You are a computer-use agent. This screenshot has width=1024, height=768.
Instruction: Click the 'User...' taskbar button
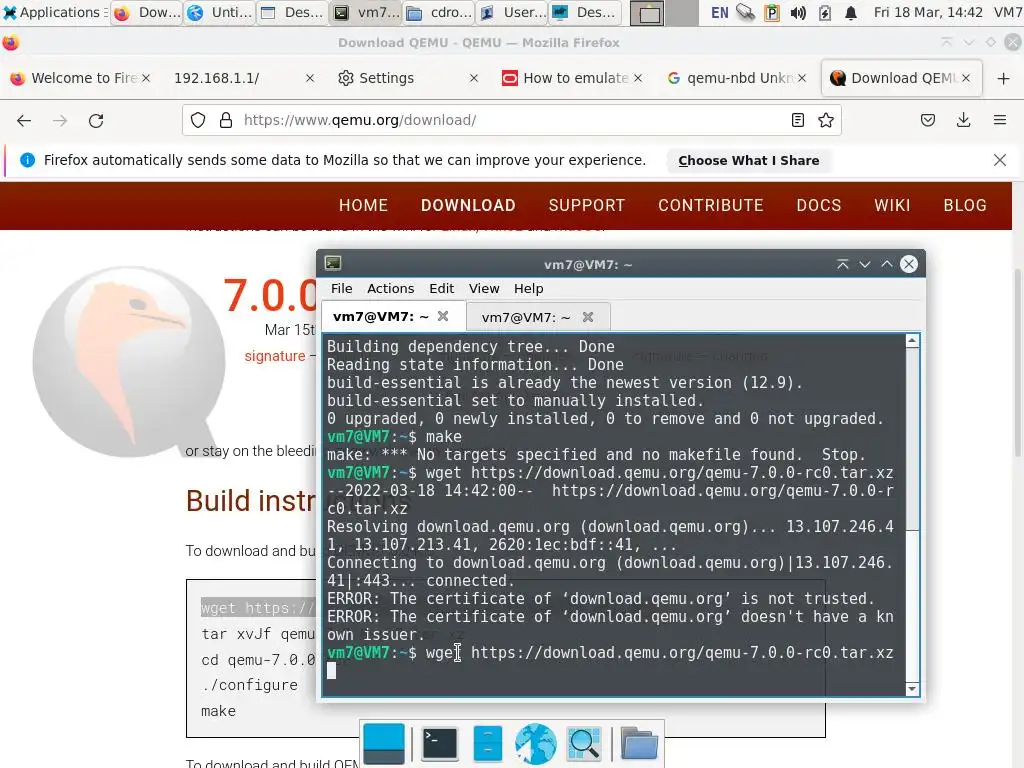click(512, 12)
